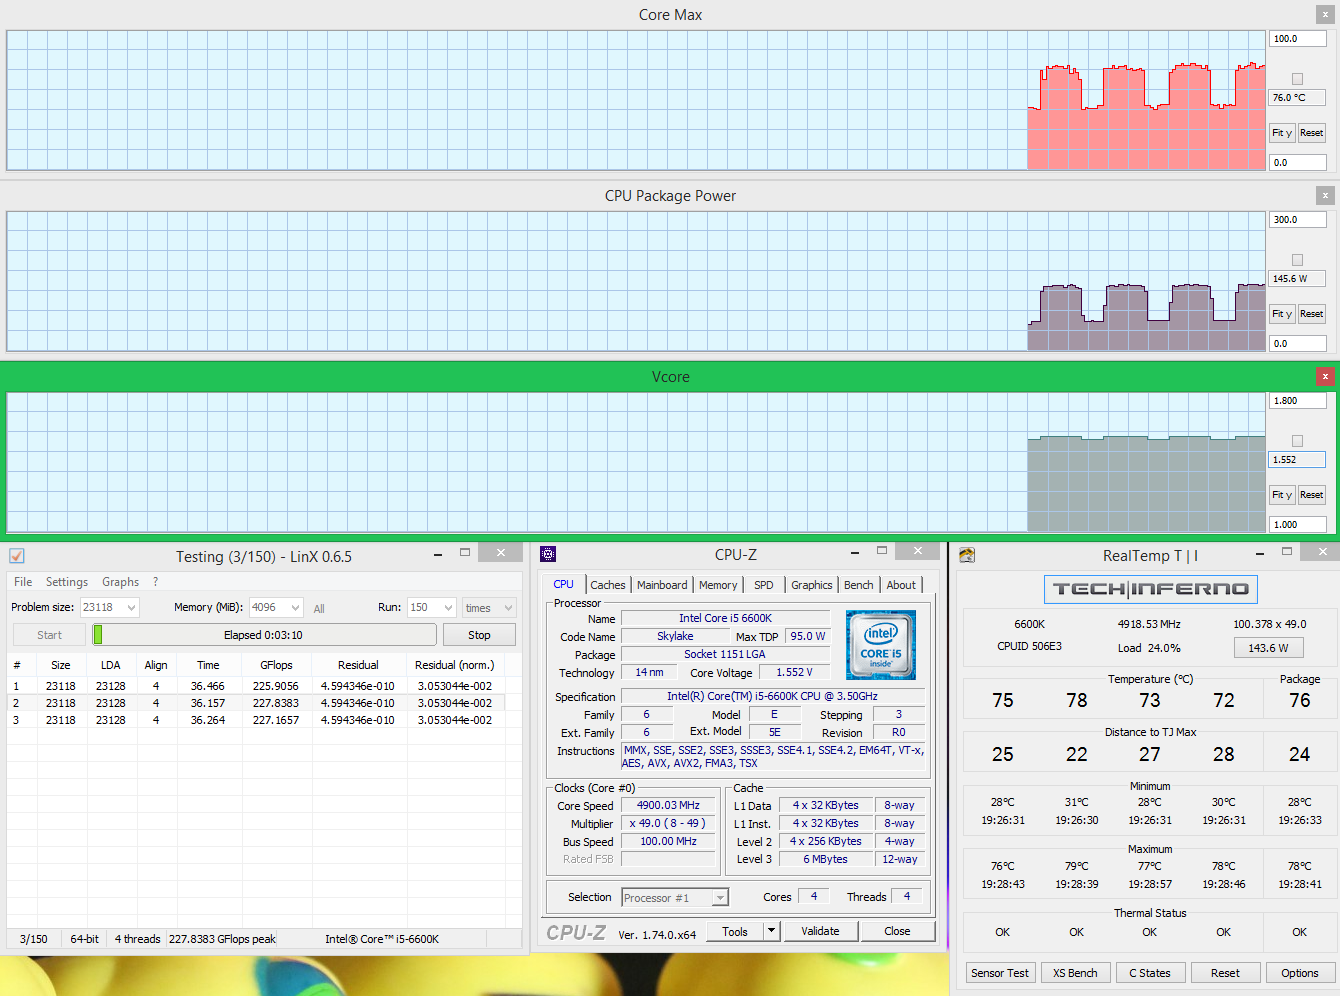Open the Tools dropdown arrow in CPU-Z

coord(771,931)
